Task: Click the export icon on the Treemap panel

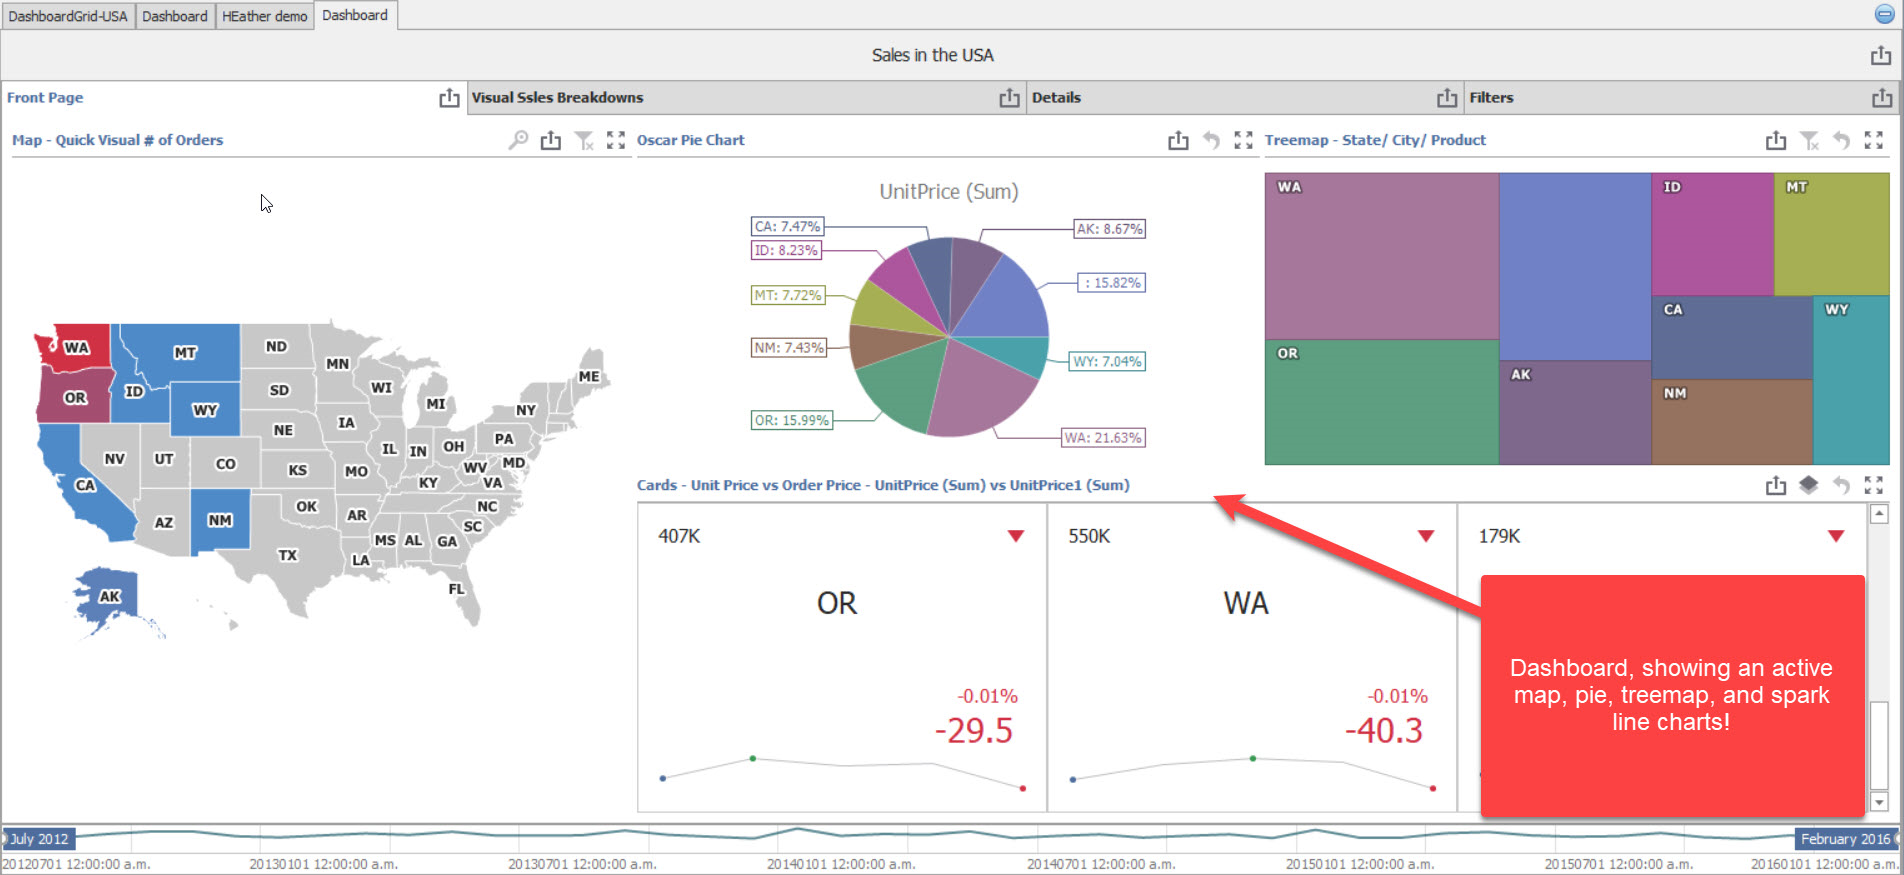Action: (x=1776, y=140)
